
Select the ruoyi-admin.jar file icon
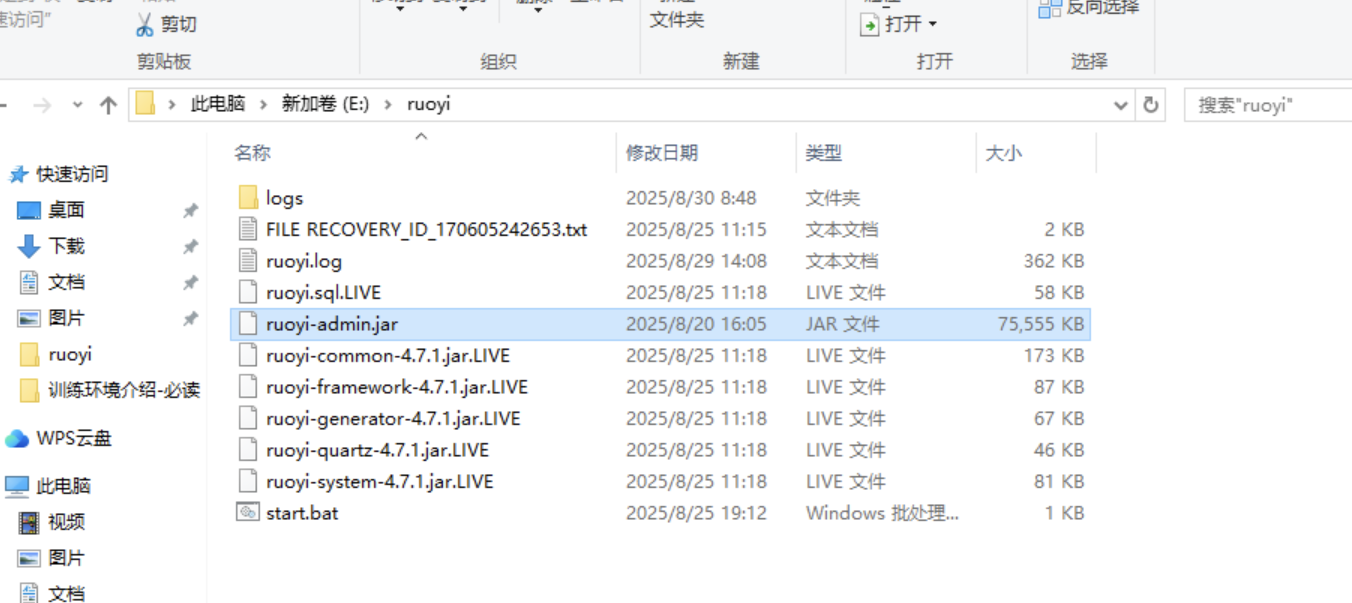(x=248, y=324)
